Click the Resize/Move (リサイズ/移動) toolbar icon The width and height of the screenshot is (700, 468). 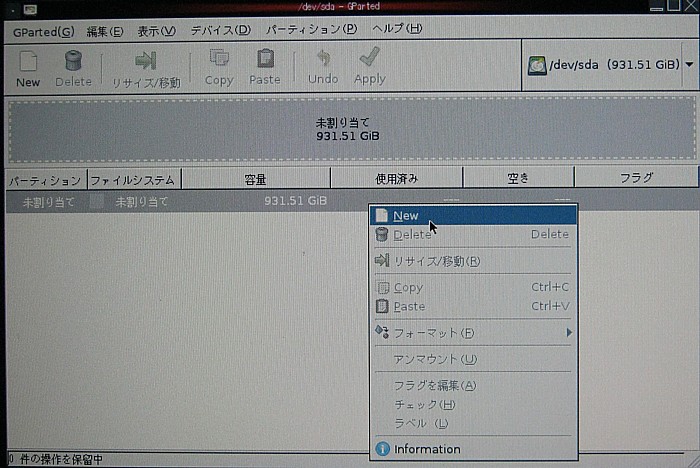point(146,62)
